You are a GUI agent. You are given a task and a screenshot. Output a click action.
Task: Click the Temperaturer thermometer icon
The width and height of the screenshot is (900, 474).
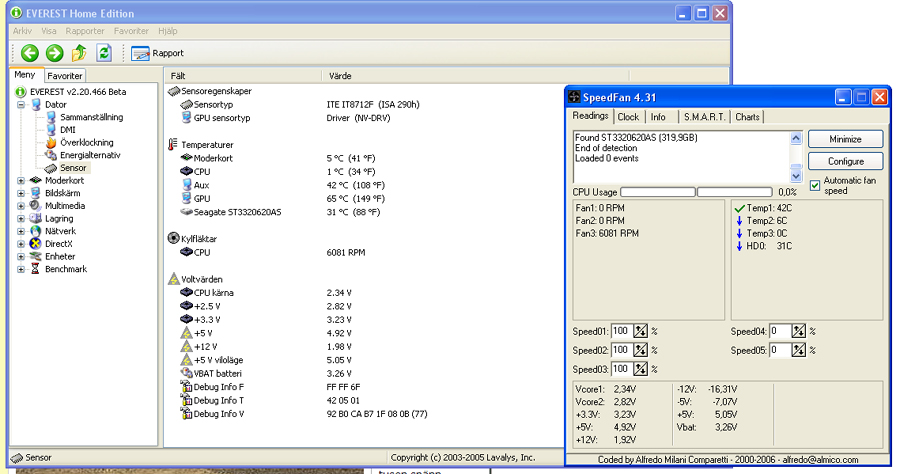[x=173, y=145]
